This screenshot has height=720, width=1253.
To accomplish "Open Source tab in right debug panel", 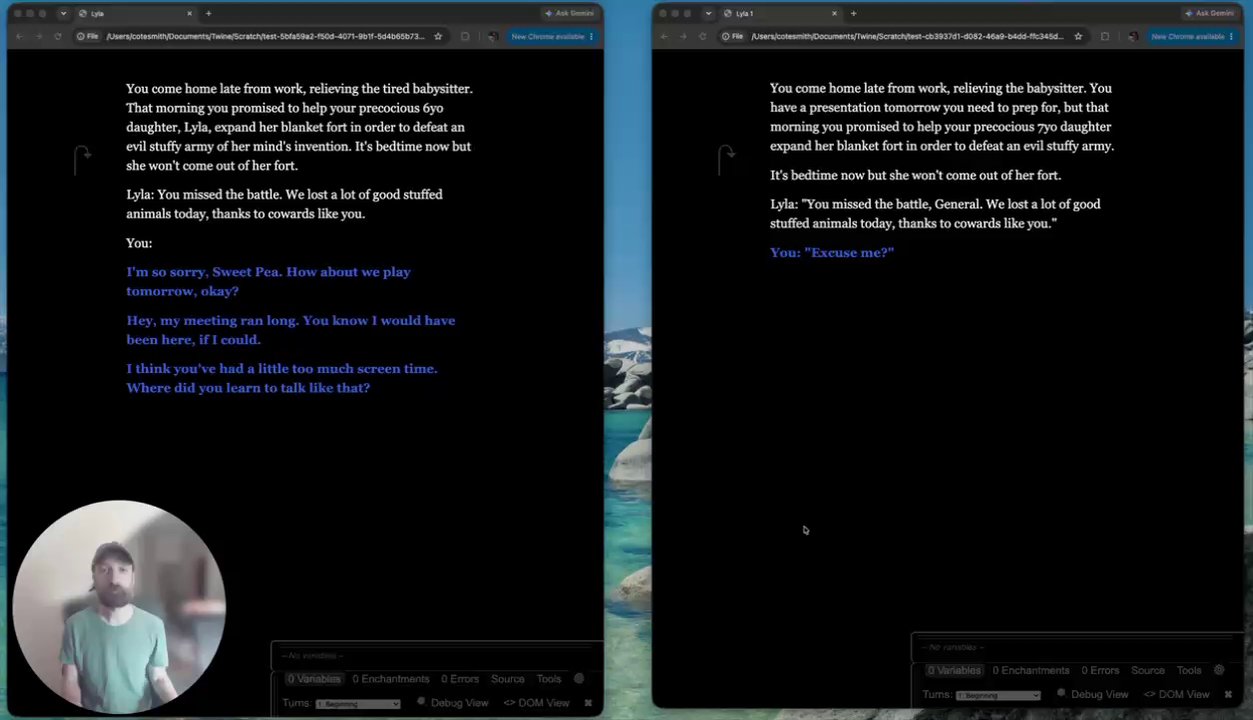I will [1148, 670].
